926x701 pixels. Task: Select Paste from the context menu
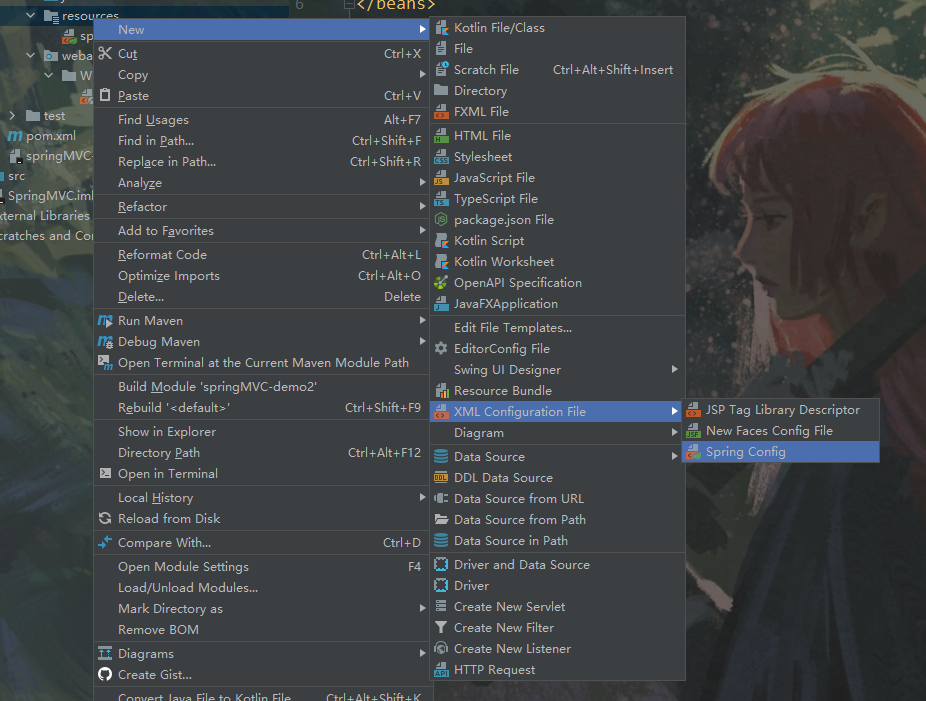click(x=261, y=96)
